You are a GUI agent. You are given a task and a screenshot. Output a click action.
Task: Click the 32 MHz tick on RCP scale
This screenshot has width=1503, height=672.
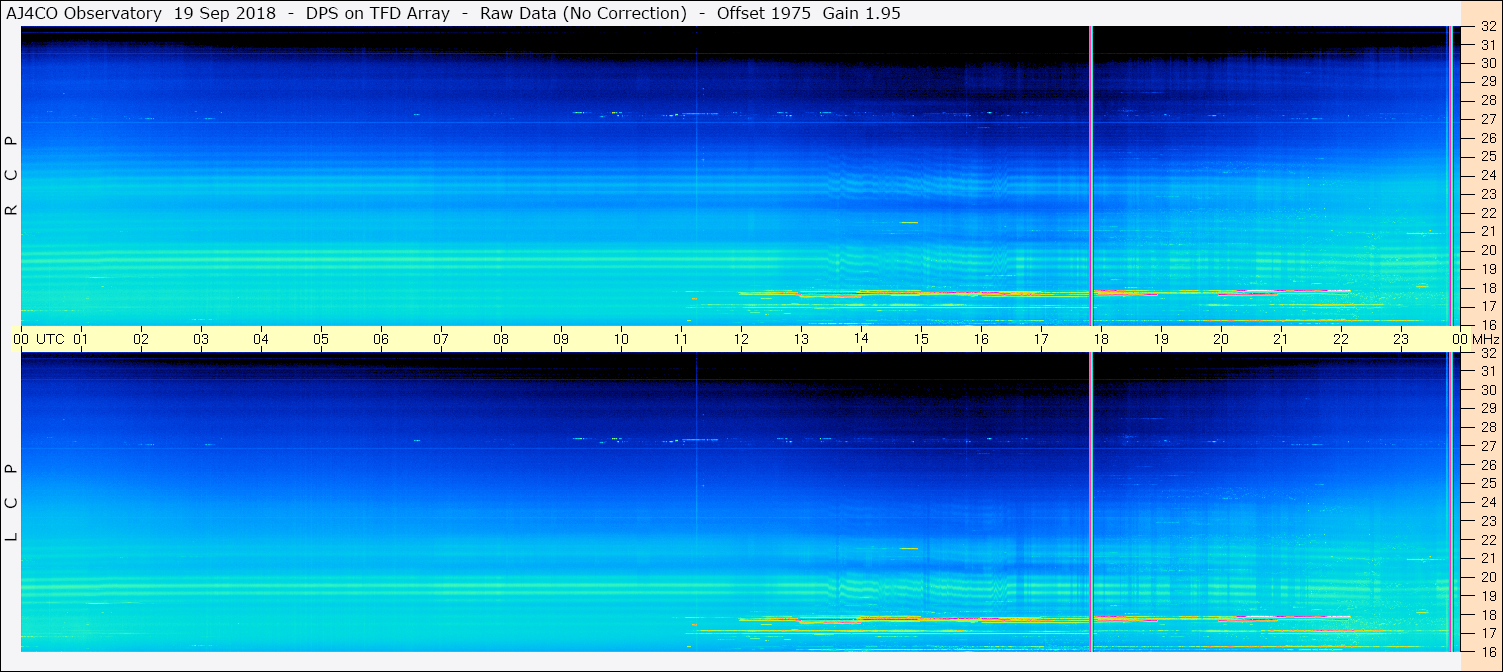click(x=1488, y=27)
